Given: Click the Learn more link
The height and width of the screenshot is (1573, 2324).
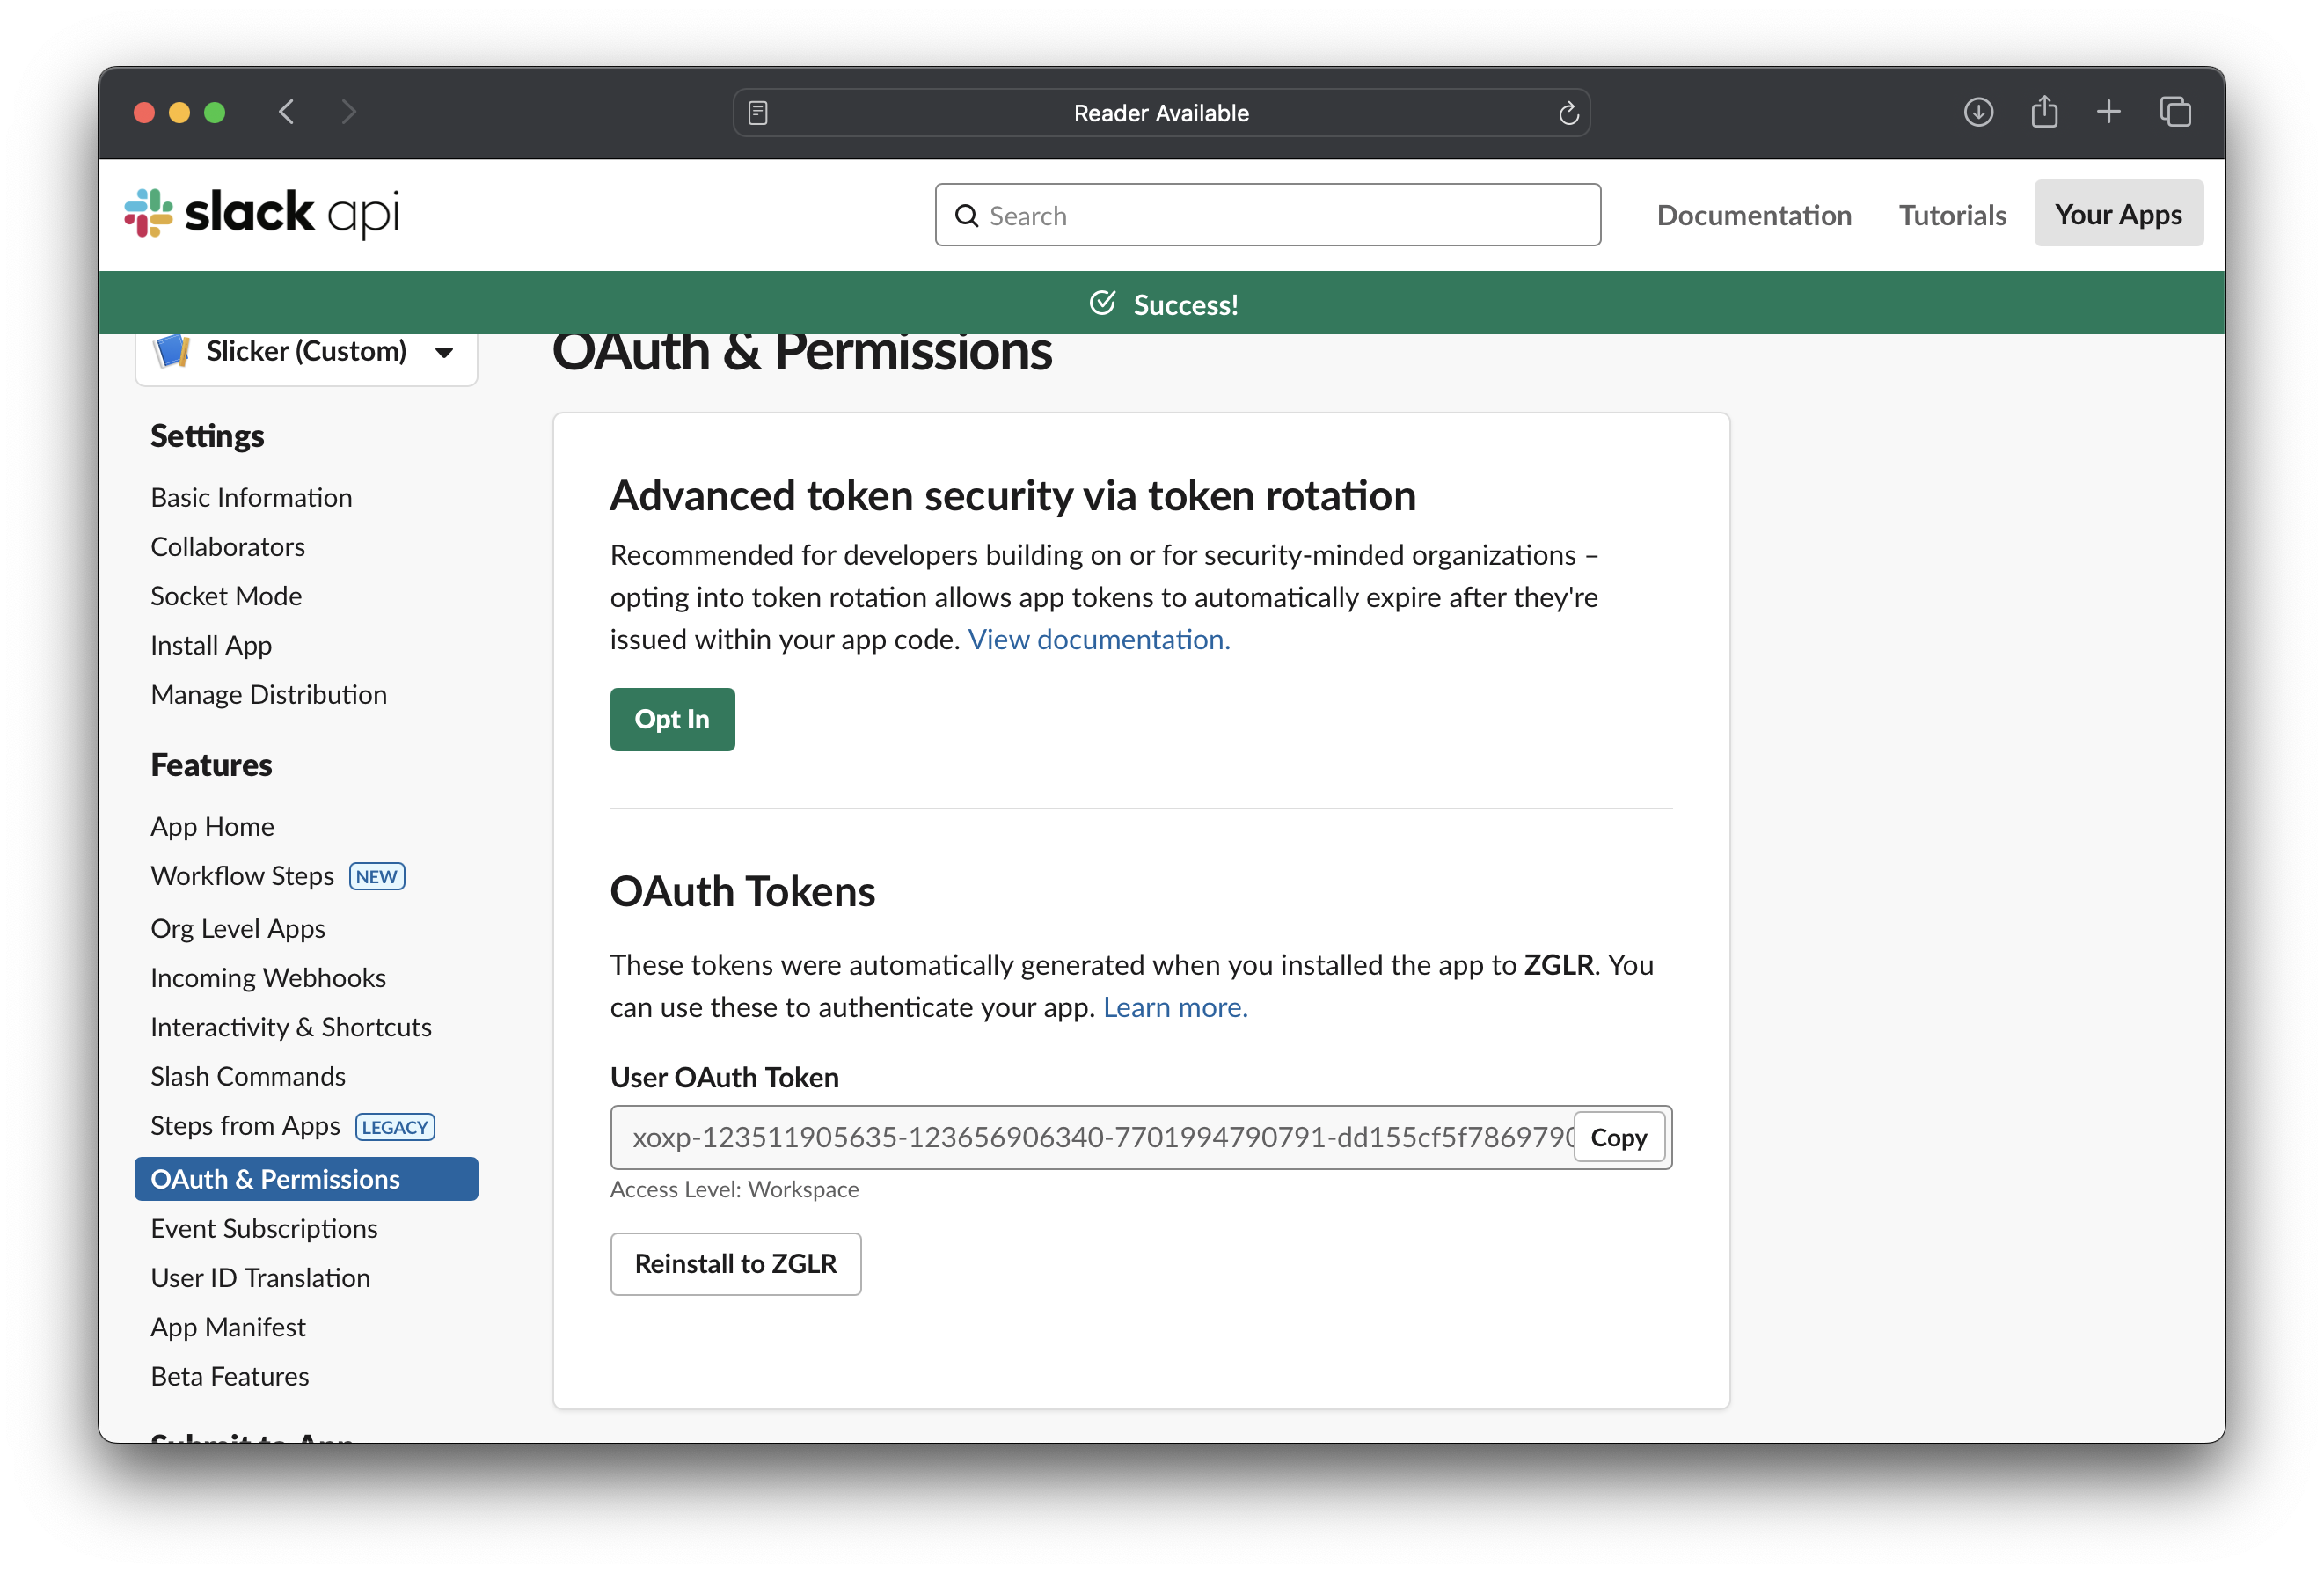Looking at the screenshot, I should pyautogui.click(x=1175, y=1007).
